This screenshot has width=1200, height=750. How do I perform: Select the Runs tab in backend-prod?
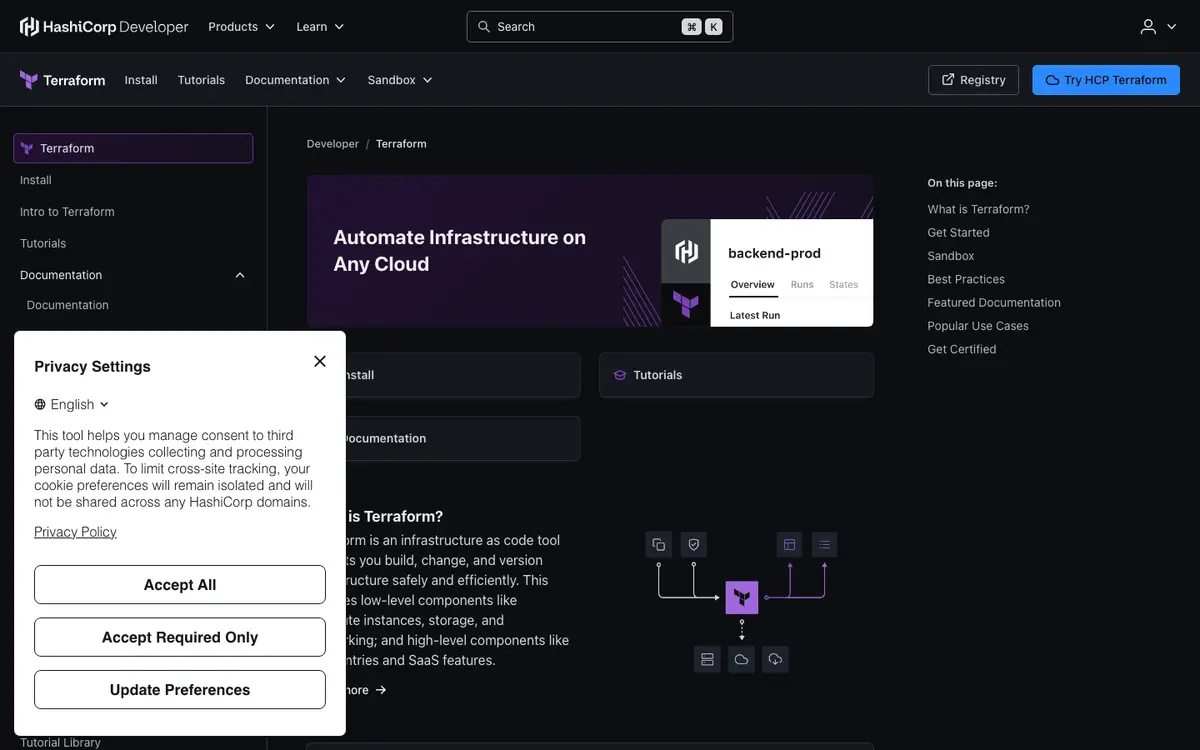tap(802, 285)
